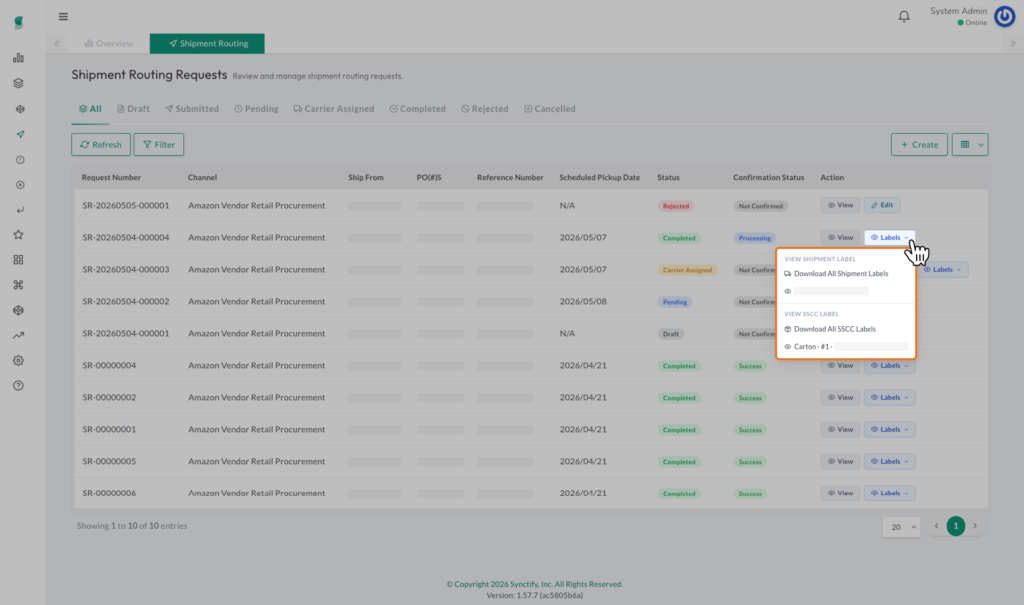Filter by Rejected status tab
Screen dimensions: 1024x605
pyautogui.click(x=485, y=109)
